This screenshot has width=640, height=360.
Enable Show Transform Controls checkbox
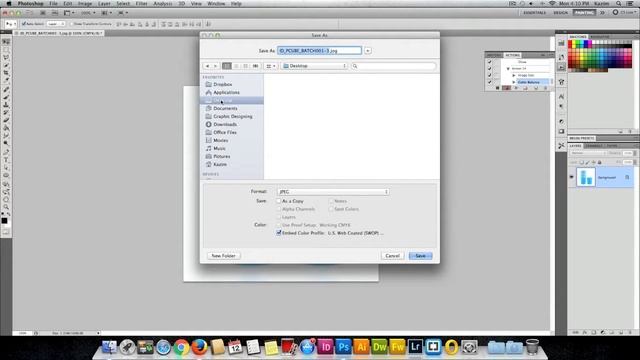point(71,24)
